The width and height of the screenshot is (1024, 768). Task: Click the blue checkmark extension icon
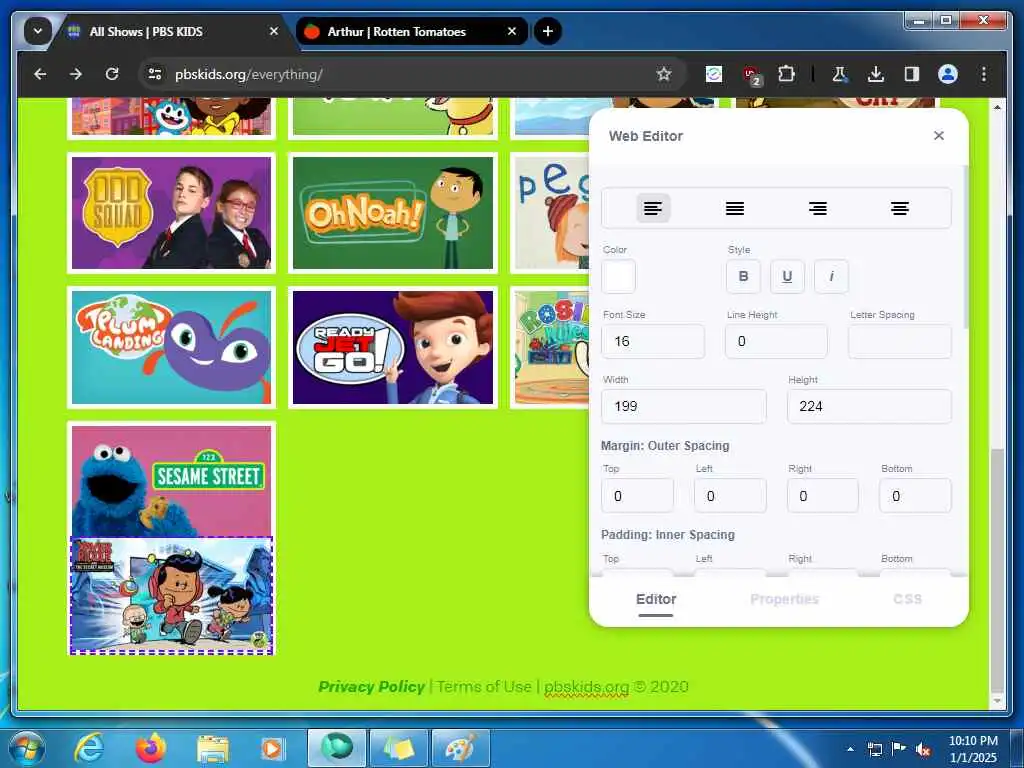click(714, 74)
